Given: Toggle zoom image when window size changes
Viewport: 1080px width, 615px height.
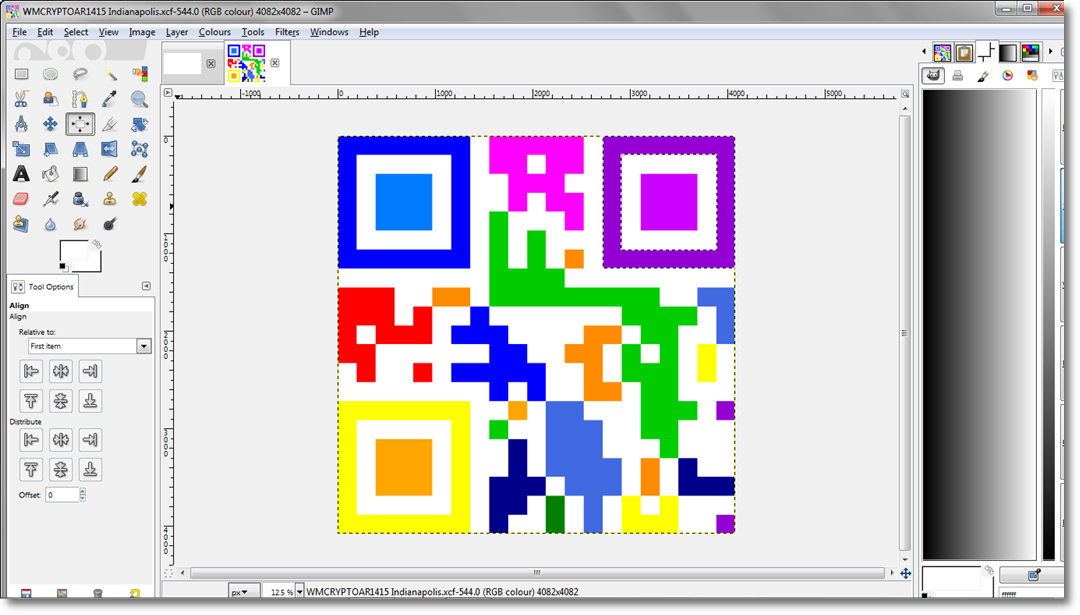Looking at the screenshot, I should click(x=905, y=94).
